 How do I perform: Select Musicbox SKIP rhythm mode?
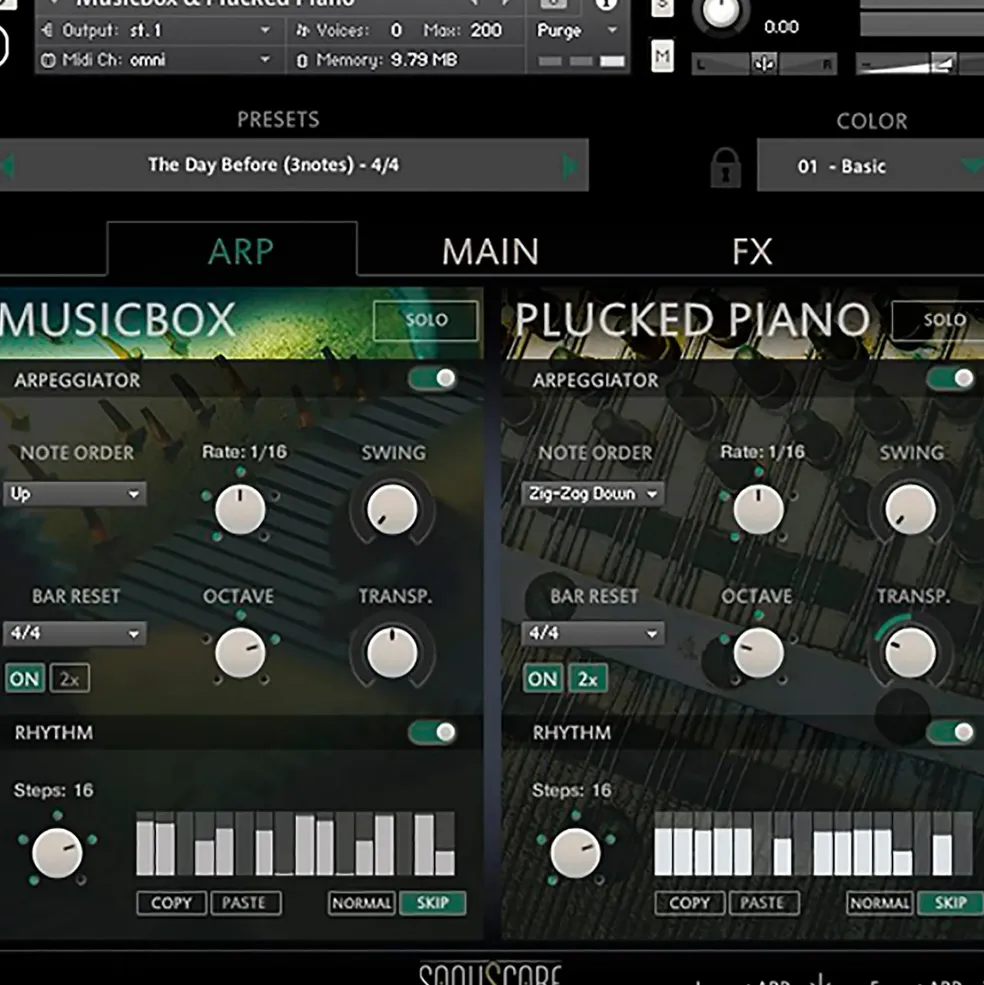coord(432,903)
